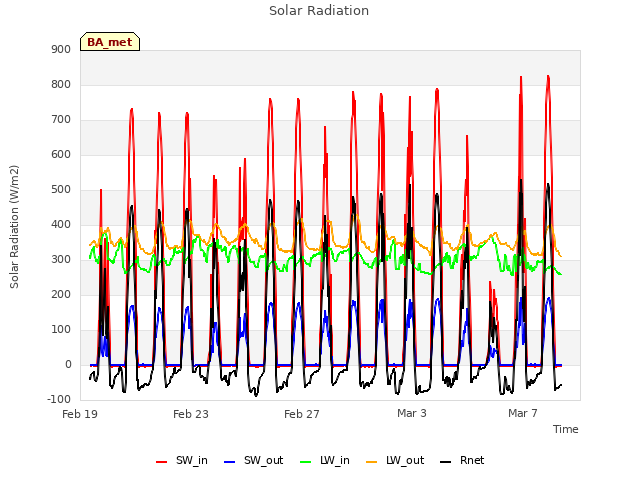Click the 800 y-axis tick label
Viewport: 640px width, 480px height.
(61, 84)
